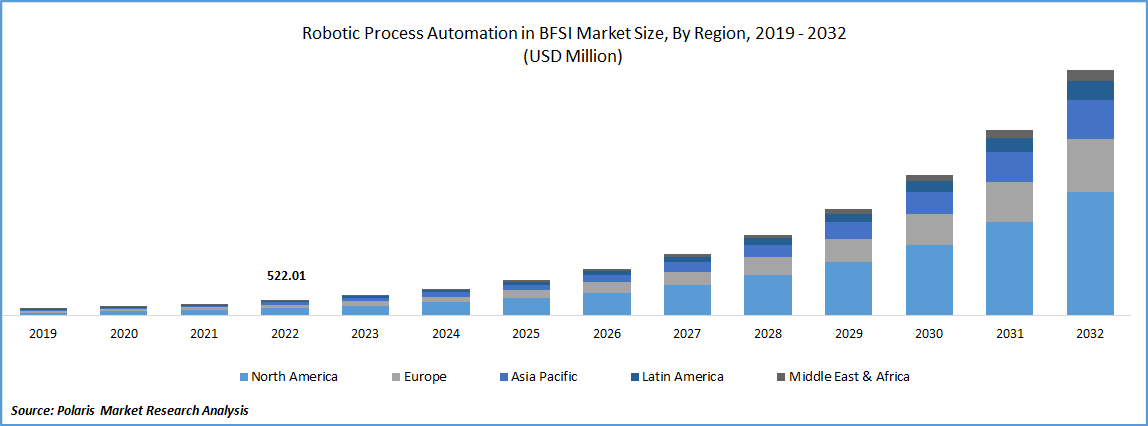Click the 2019 x-axis year label
The width and height of the screenshot is (1148, 426).
[x=43, y=334]
